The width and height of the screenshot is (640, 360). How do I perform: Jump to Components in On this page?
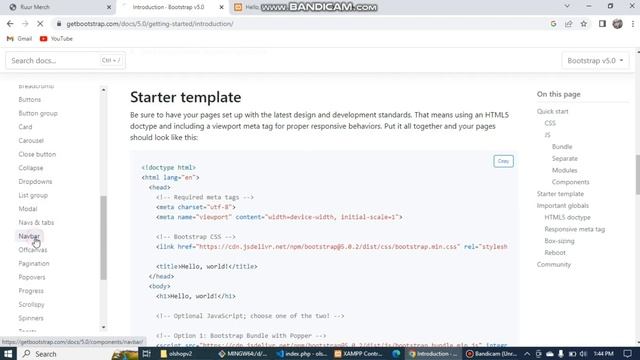[571, 182]
